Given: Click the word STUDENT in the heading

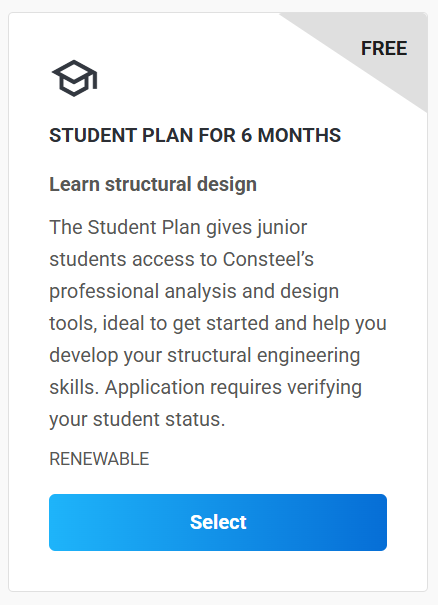Looking at the screenshot, I should [x=93, y=135].
